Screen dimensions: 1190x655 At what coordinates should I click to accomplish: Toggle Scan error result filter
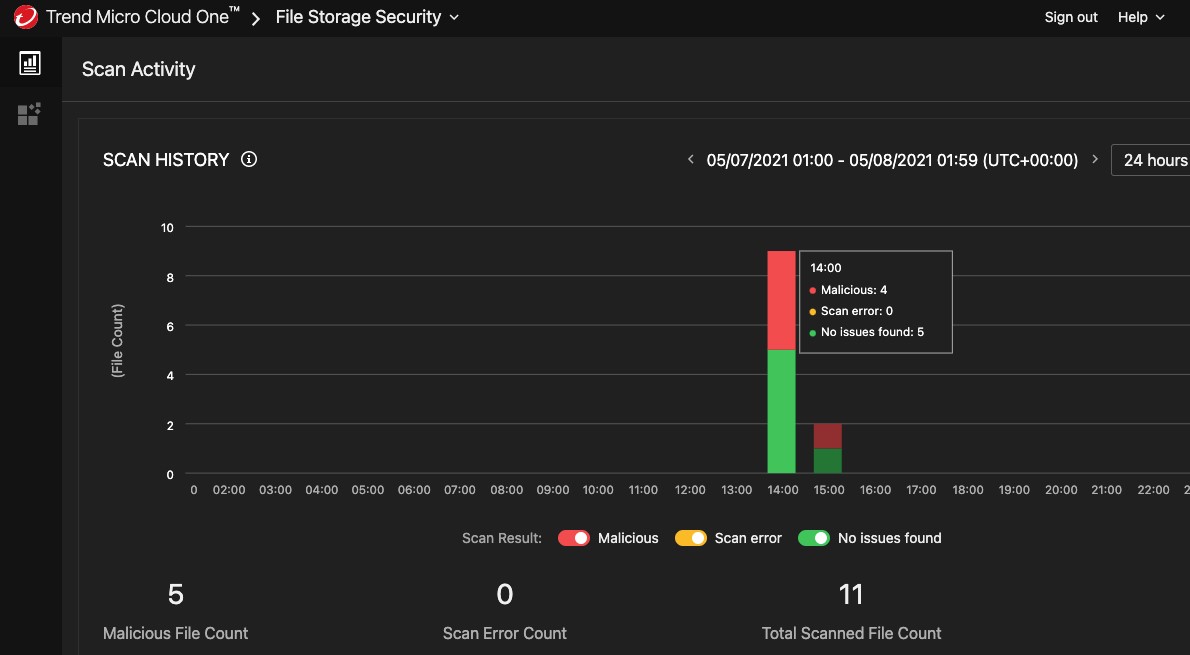tap(691, 538)
